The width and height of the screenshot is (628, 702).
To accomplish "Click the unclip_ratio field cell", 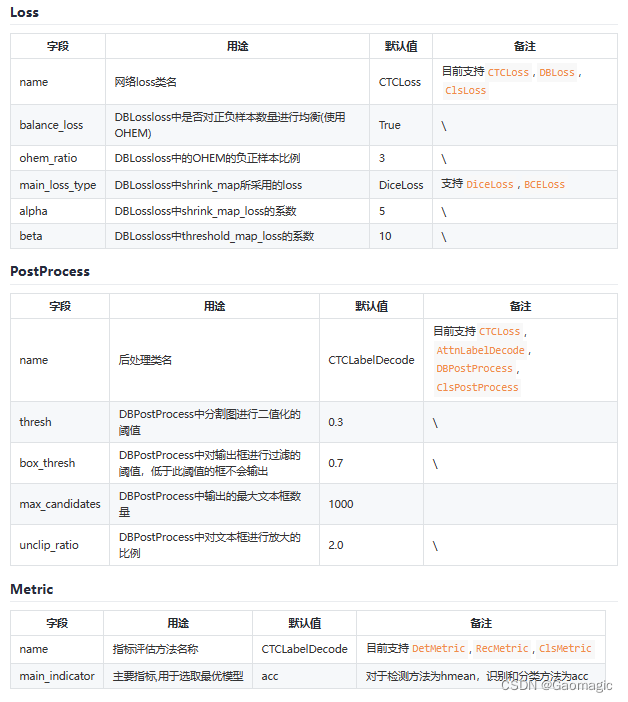I will pyautogui.click(x=49, y=545).
